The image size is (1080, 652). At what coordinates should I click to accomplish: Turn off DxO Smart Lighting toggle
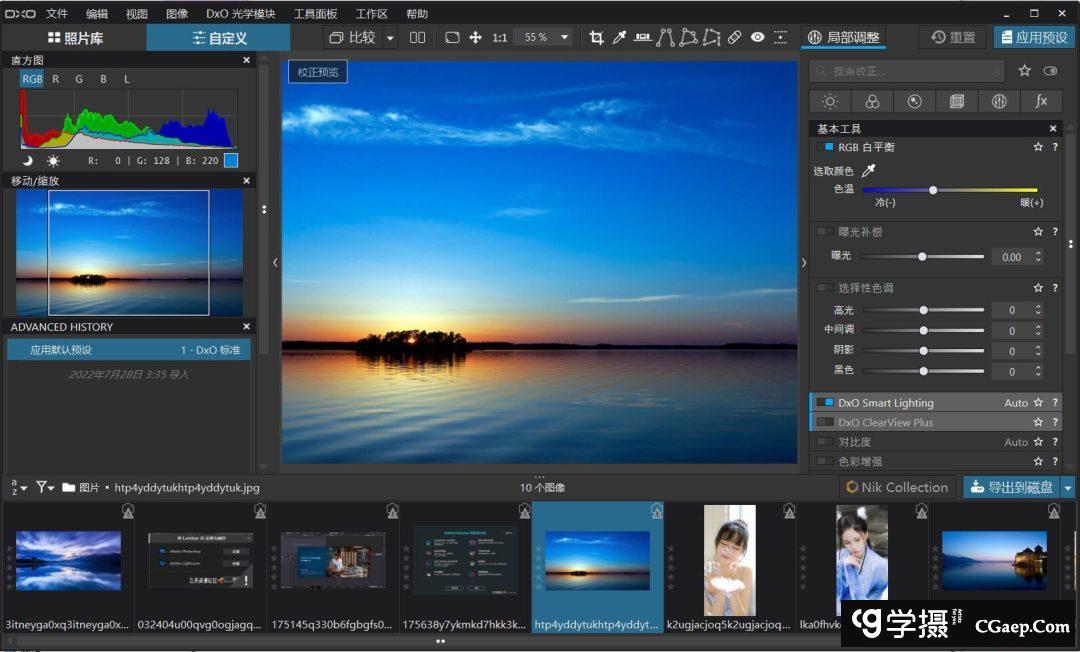[825, 403]
